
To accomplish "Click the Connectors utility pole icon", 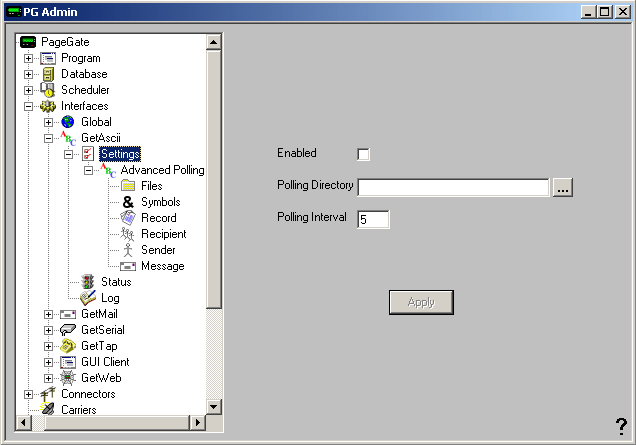I will pyautogui.click(x=47, y=394).
